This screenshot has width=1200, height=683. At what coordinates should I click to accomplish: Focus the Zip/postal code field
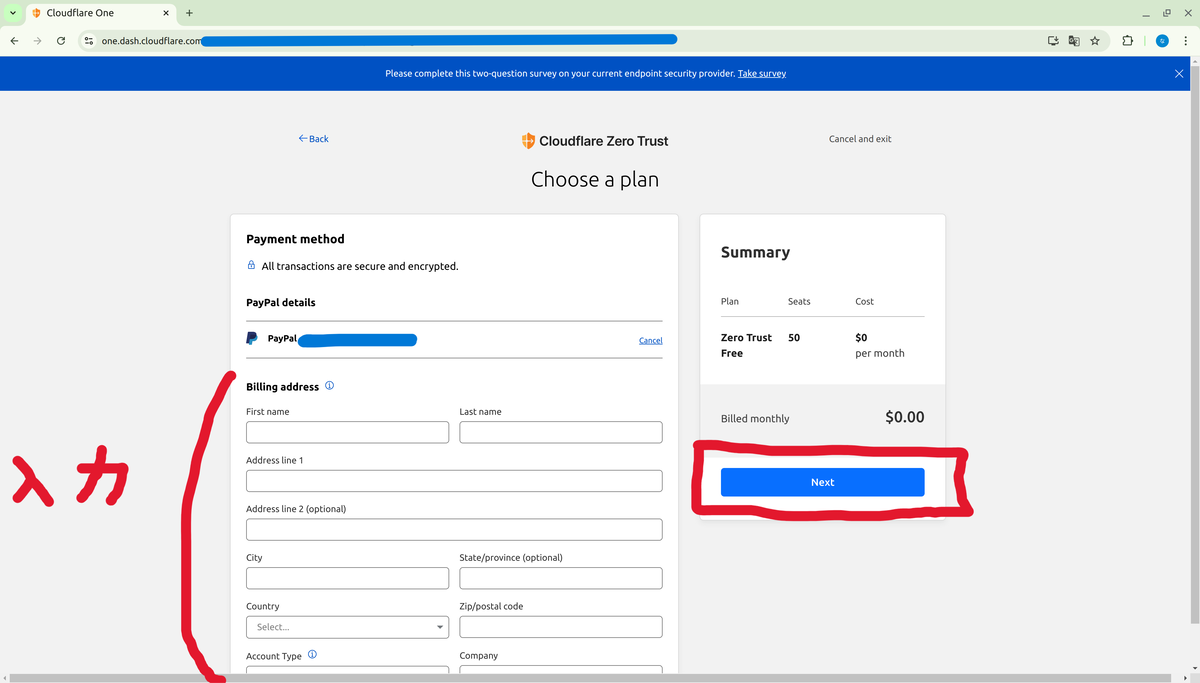560,627
